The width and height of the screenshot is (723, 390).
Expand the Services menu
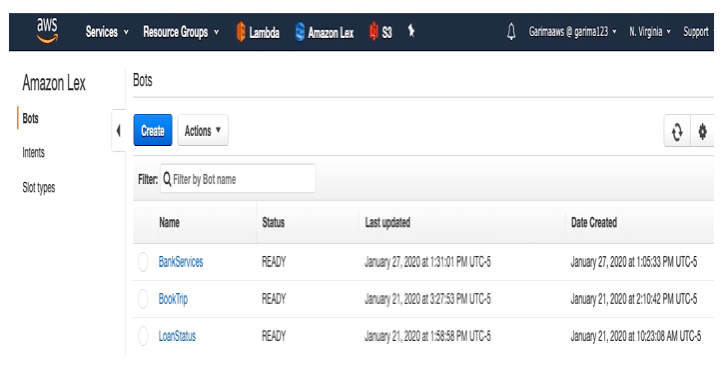point(107,32)
